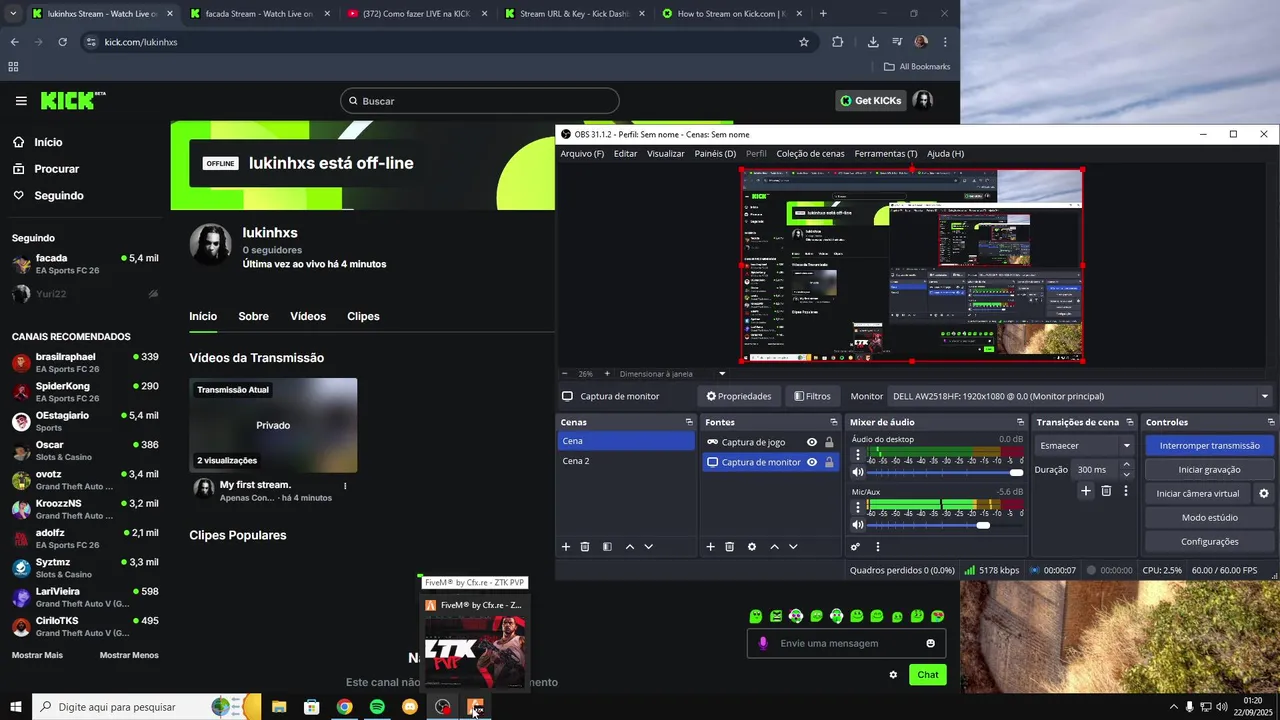Image resolution: width=1280 pixels, height=720 pixels.
Task: Adjust Áudio do desktop volume slider
Action: (x=945, y=473)
